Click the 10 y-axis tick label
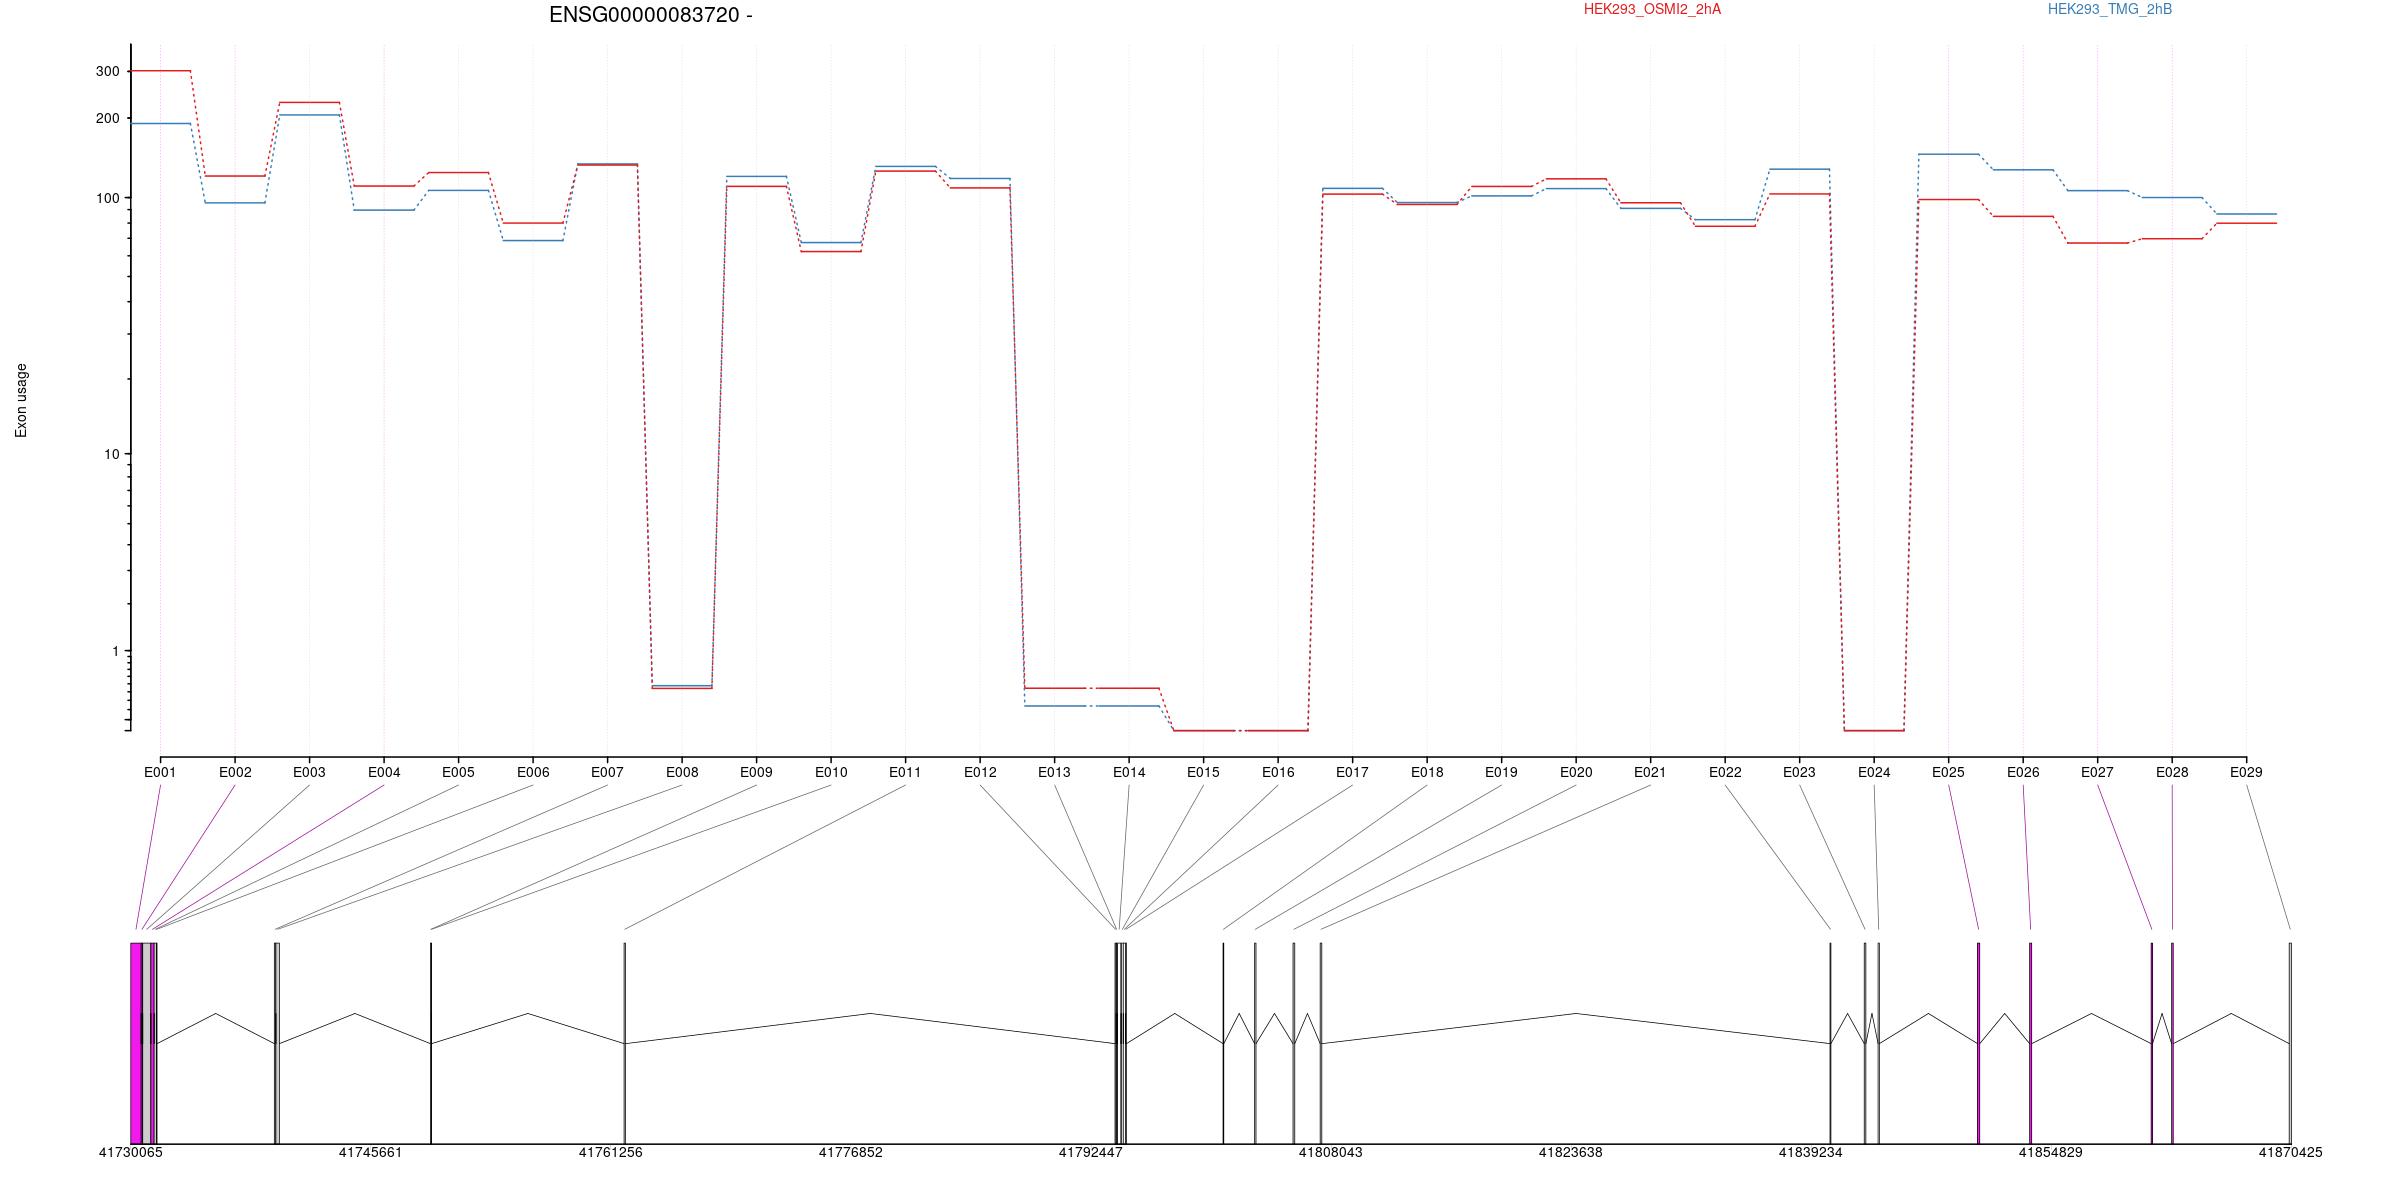Image resolution: width=2400 pixels, height=1200 pixels. pyautogui.click(x=111, y=454)
